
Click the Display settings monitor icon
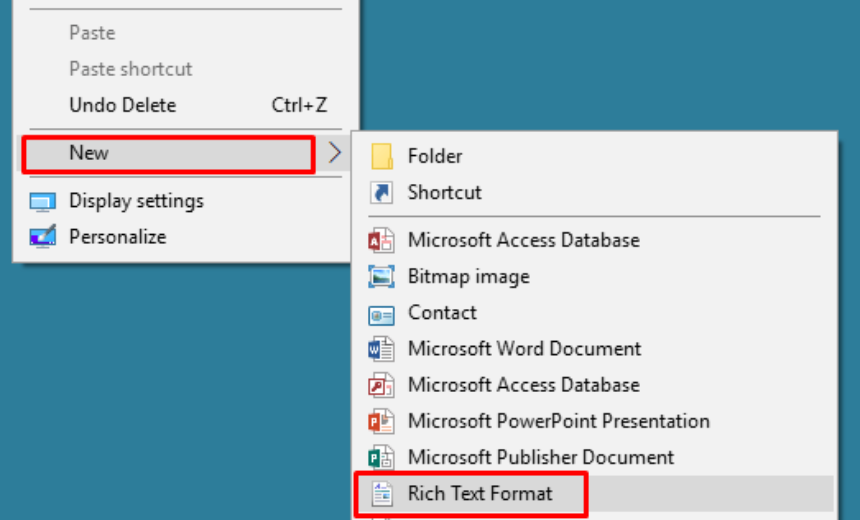(42, 201)
